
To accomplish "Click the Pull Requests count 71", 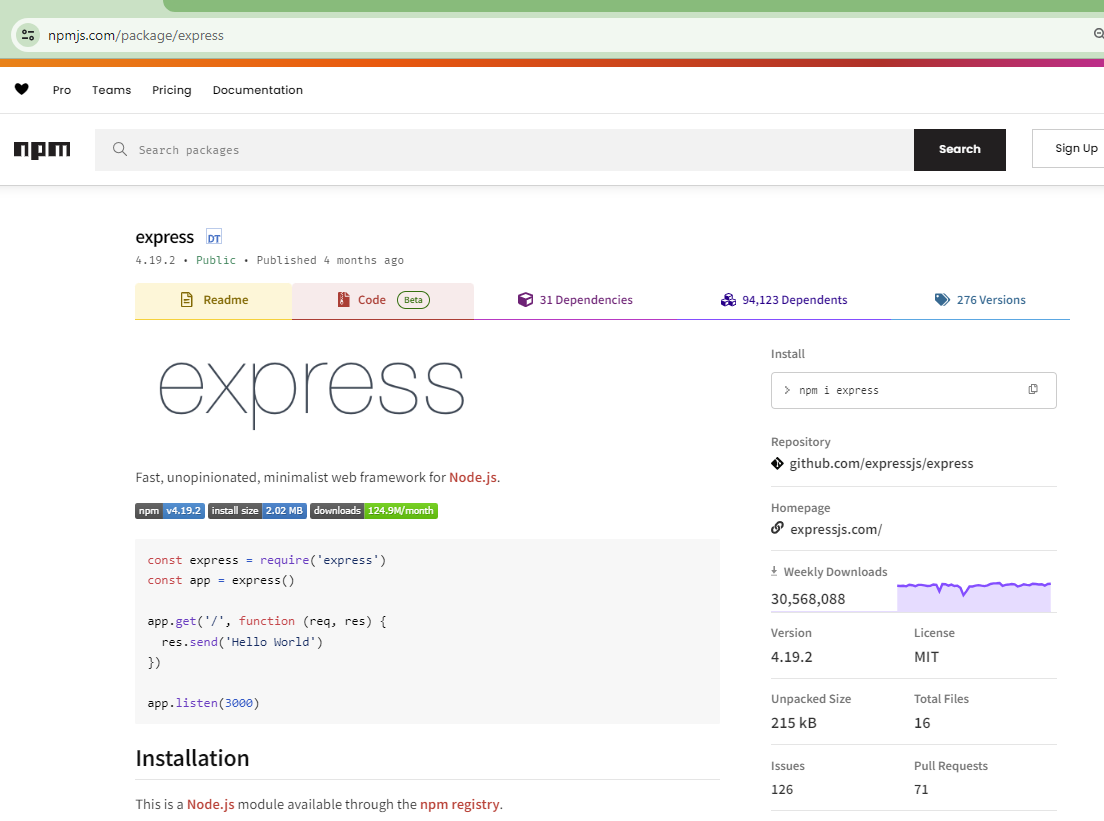I will click(921, 789).
